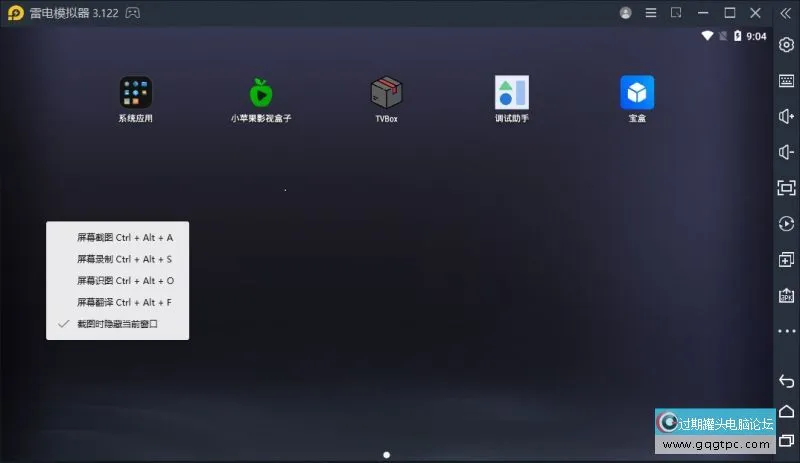Screen dimensions: 800x463
Task: Open the 宝盒 app
Action: click(637, 93)
